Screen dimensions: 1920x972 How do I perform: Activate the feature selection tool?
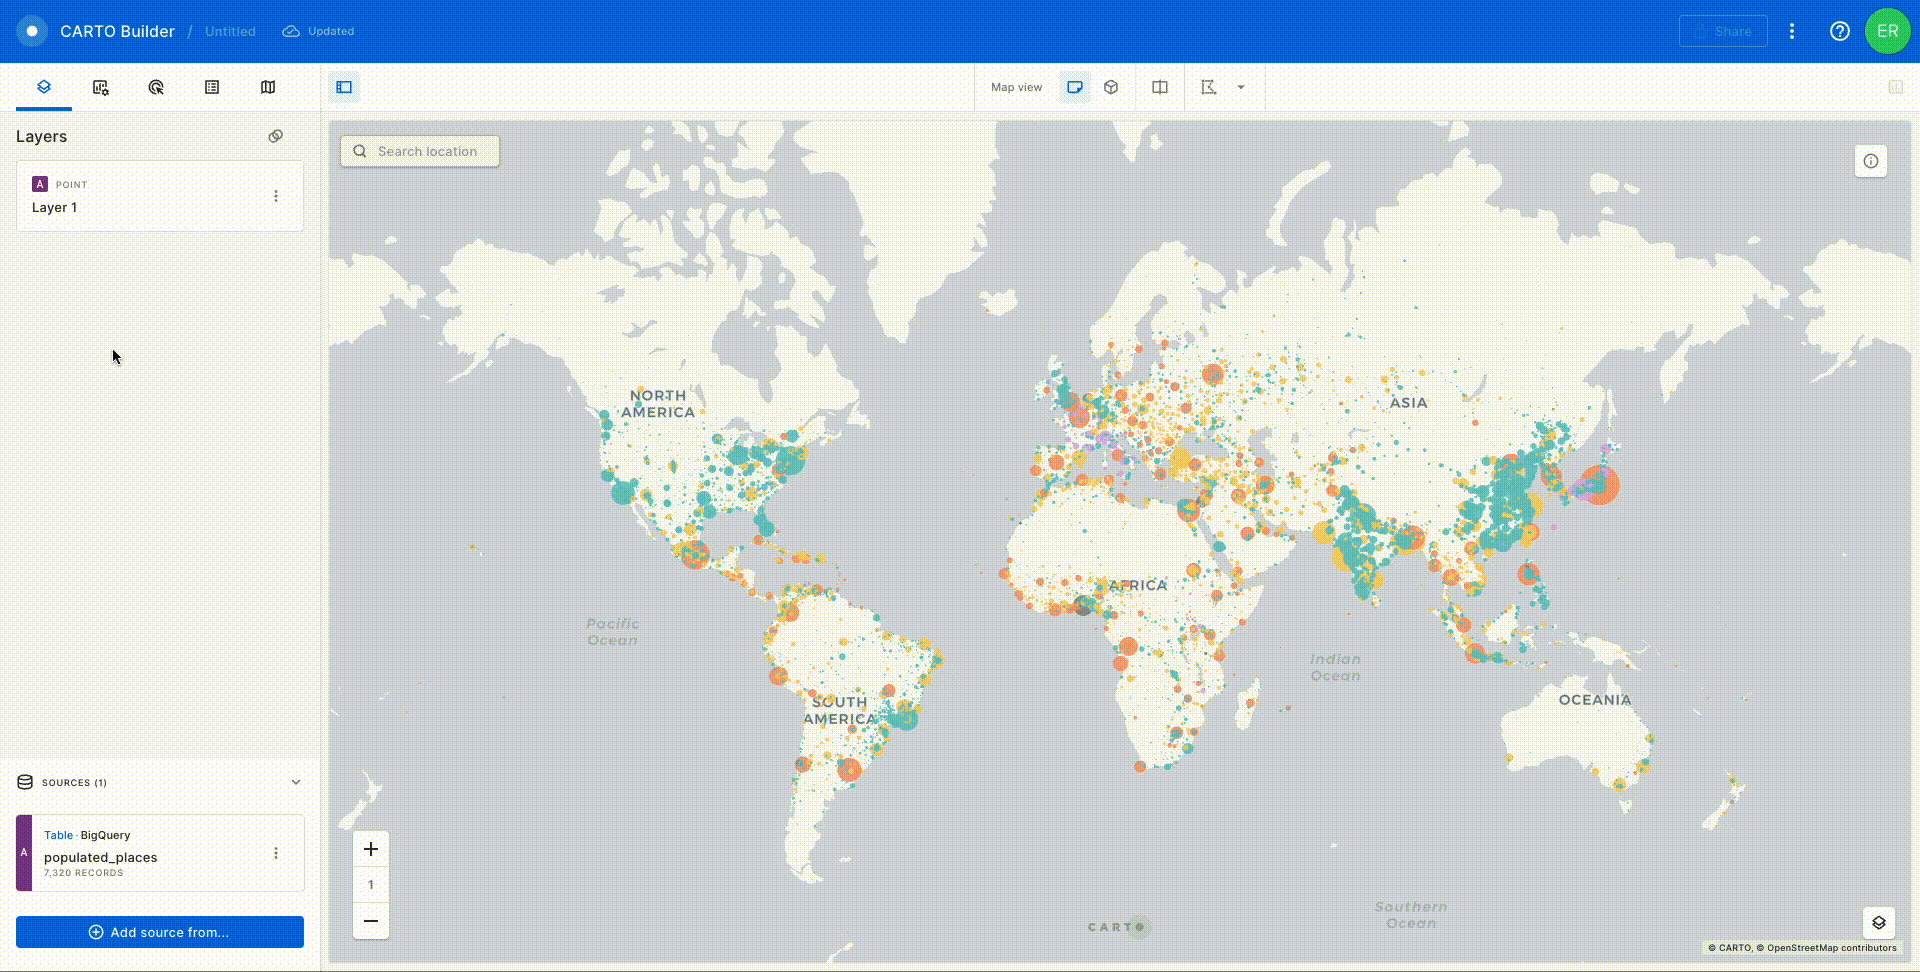[1209, 87]
